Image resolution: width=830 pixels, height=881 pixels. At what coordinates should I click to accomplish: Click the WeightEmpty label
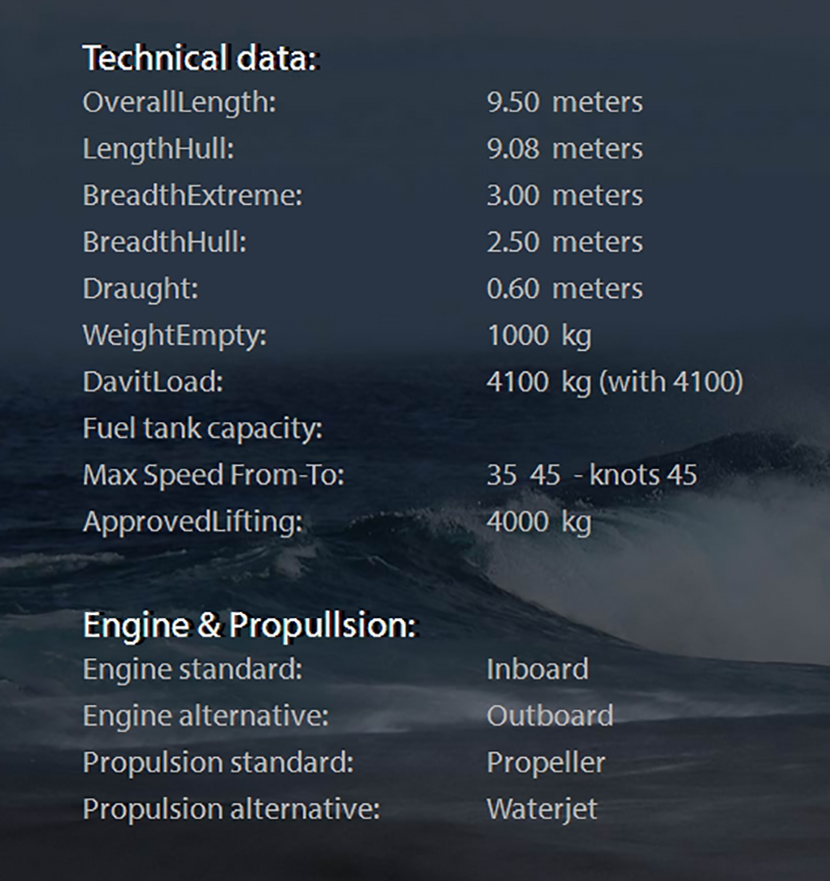tap(175, 335)
